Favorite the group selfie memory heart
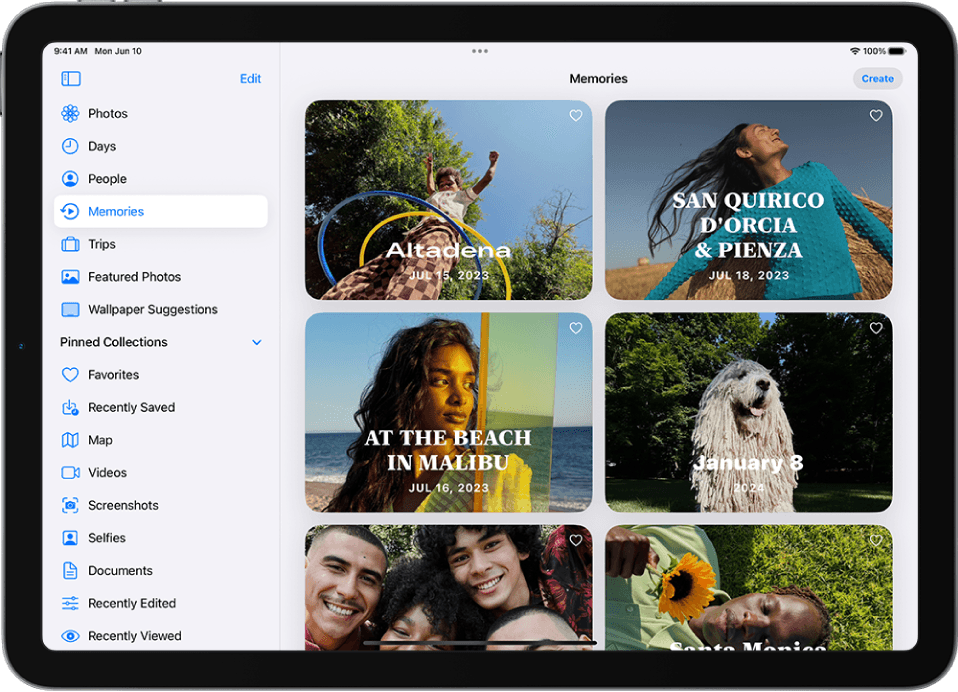Screen dimensions: 958x692 (x=576, y=540)
